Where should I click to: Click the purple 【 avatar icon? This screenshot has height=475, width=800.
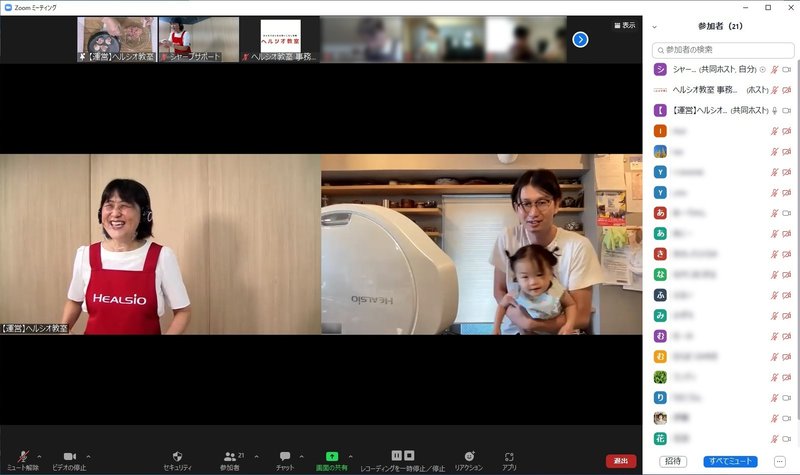(x=660, y=110)
